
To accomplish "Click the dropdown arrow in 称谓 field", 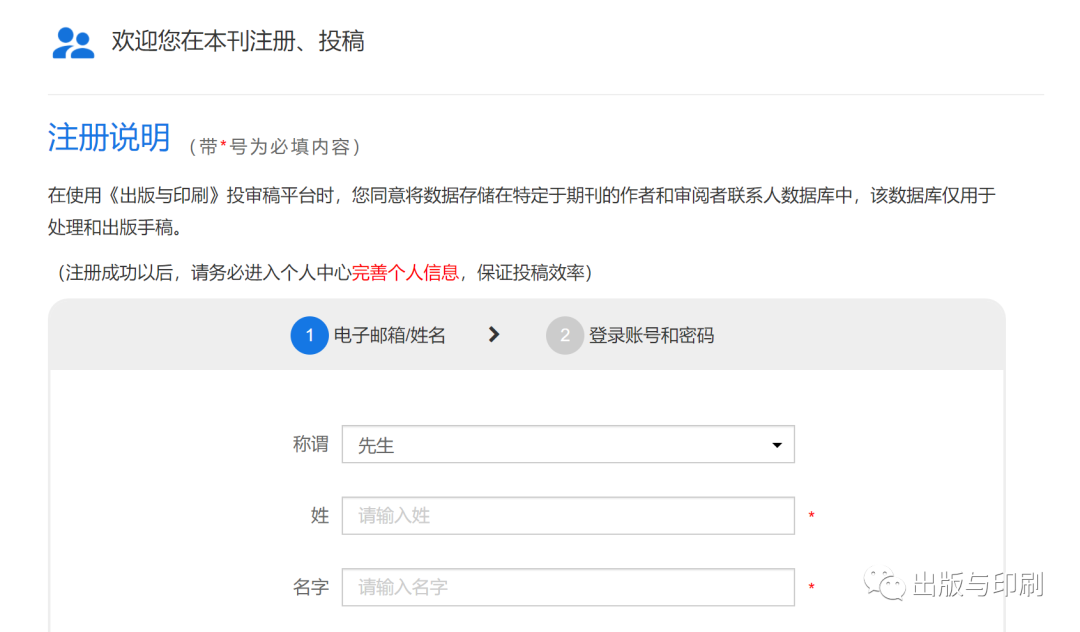I will [x=777, y=445].
